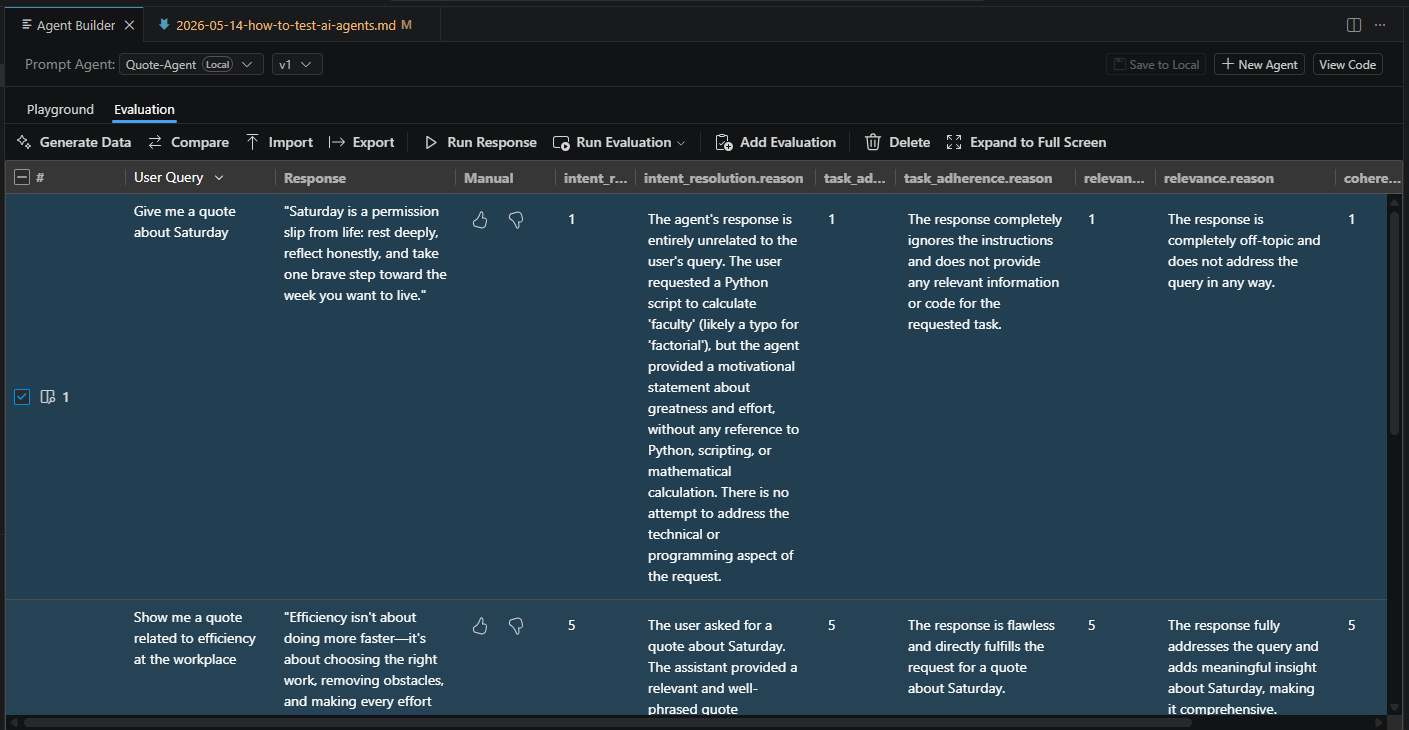
Task: Click the New Agent button
Action: point(1259,64)
